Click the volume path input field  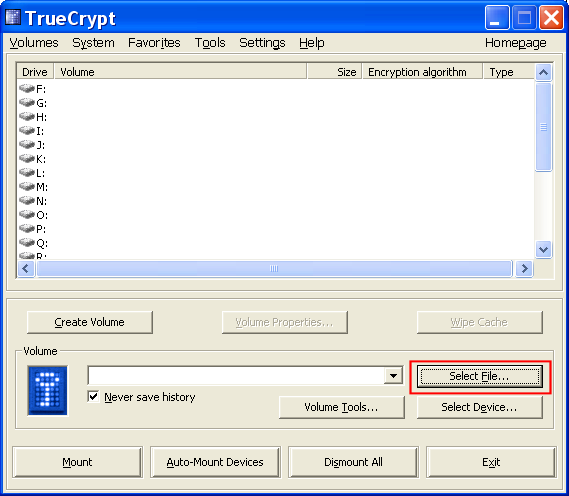coord(236,376)
